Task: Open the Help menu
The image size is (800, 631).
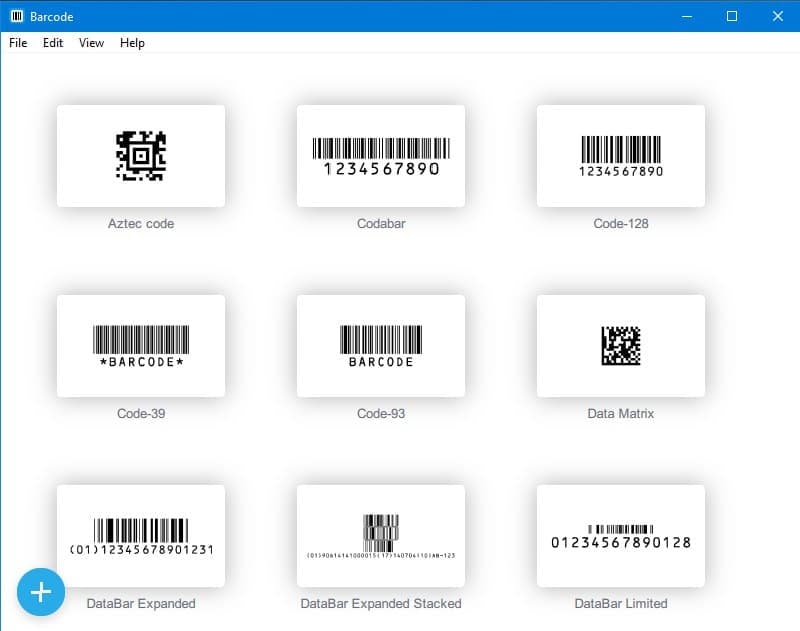Action: click(x=132, y=43)
